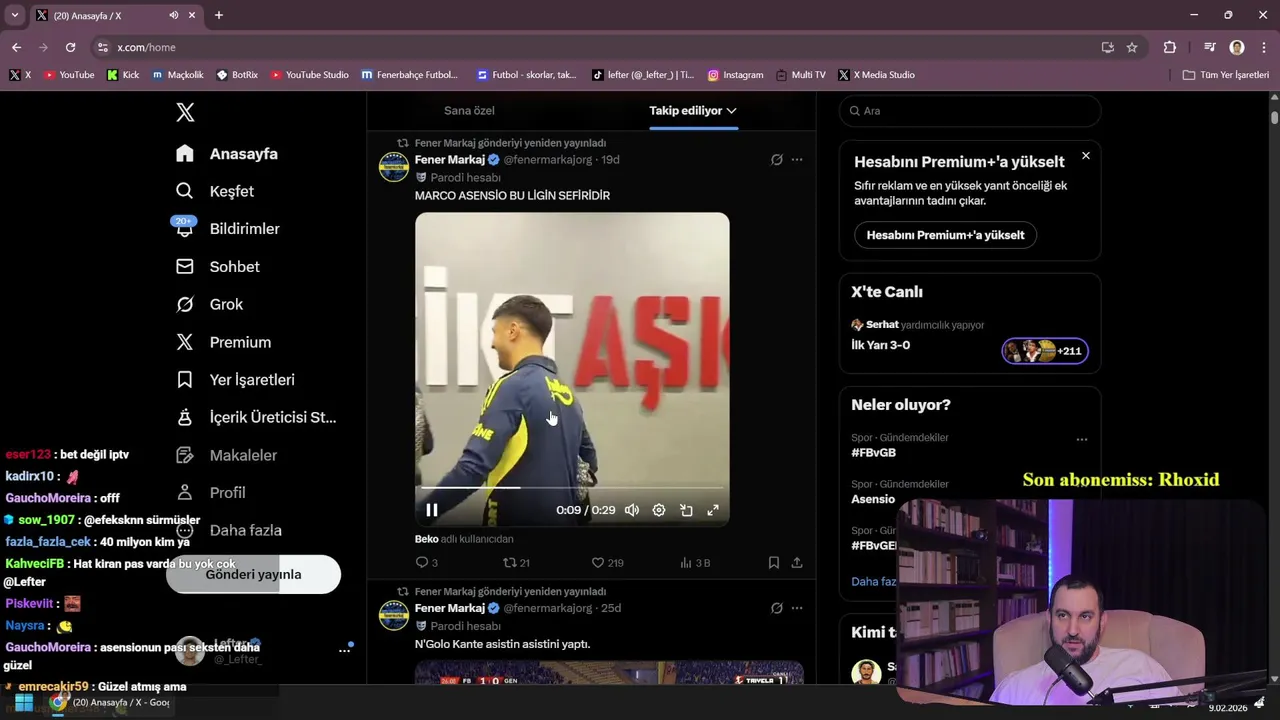Open the YouTube bookmark
1280x720 pixels.
(x=68, y=75)
